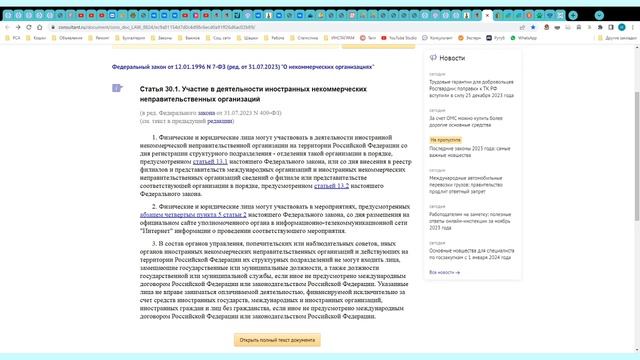This screenshot has height=360, width=640.
Task: Open the browser side panel icon
Action: [x=611, y=27]
